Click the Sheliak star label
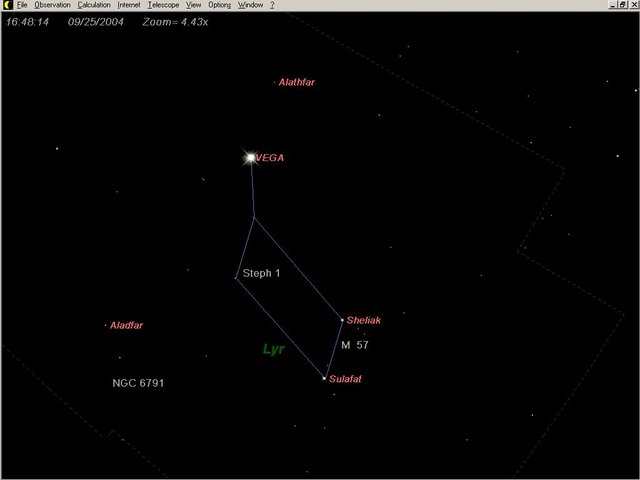The image size is (640, 480). 363,321
